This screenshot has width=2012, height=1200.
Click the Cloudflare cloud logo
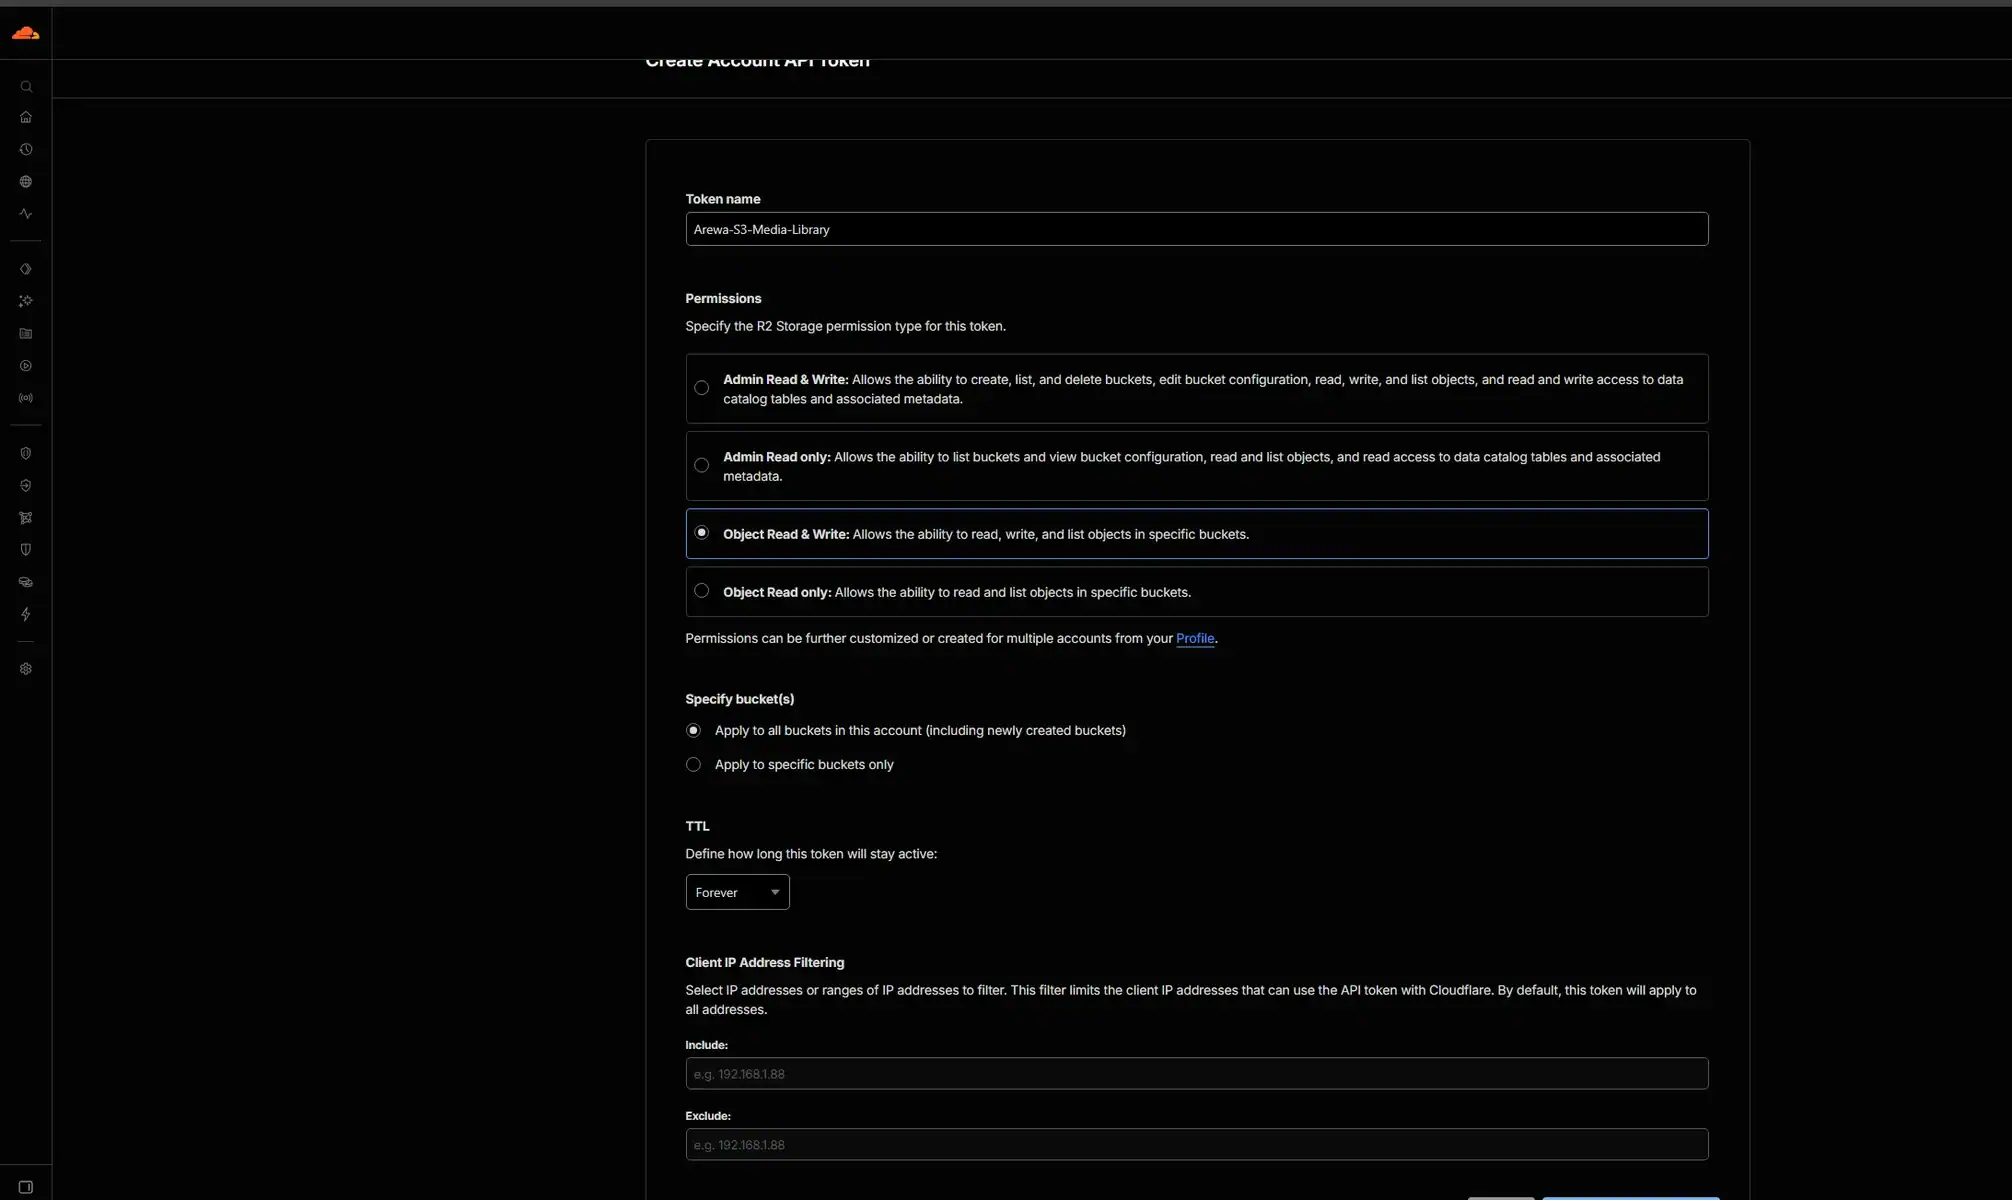coord(26,33)
